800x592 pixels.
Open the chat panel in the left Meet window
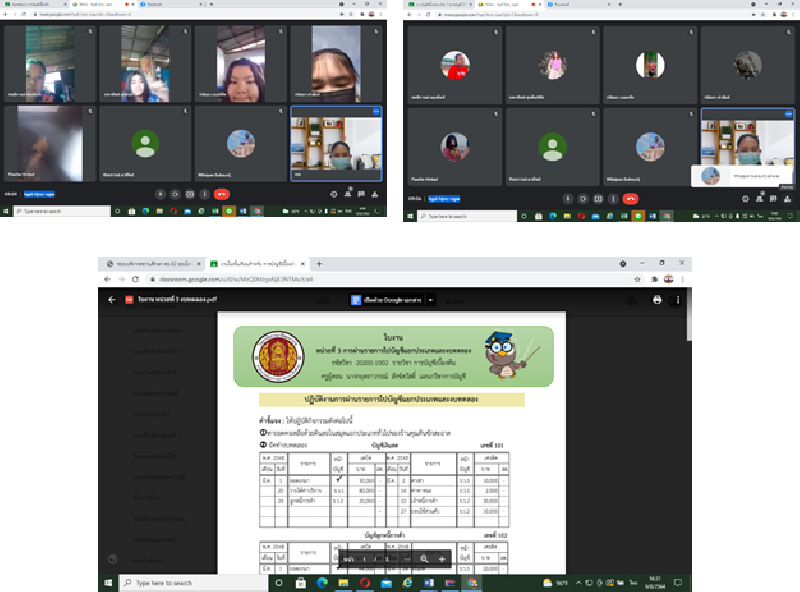[361, 194]
